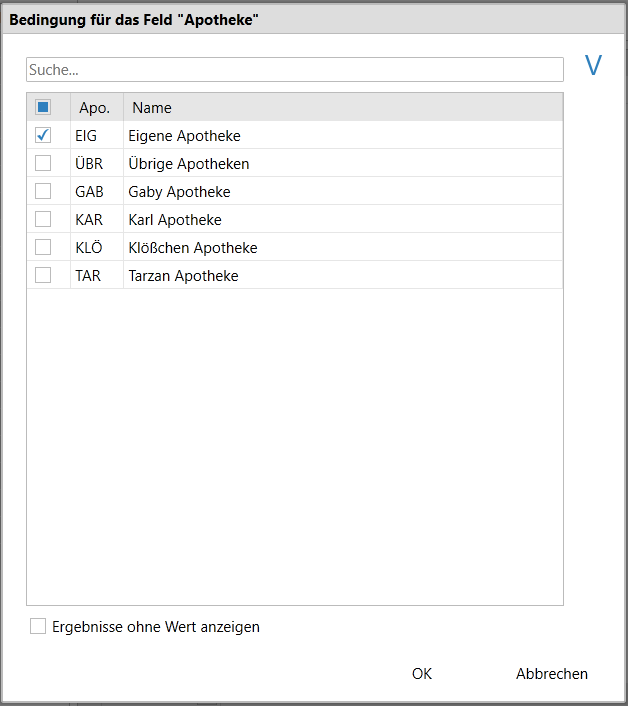Click the Abbrechen button

click(x=552, y=674)
